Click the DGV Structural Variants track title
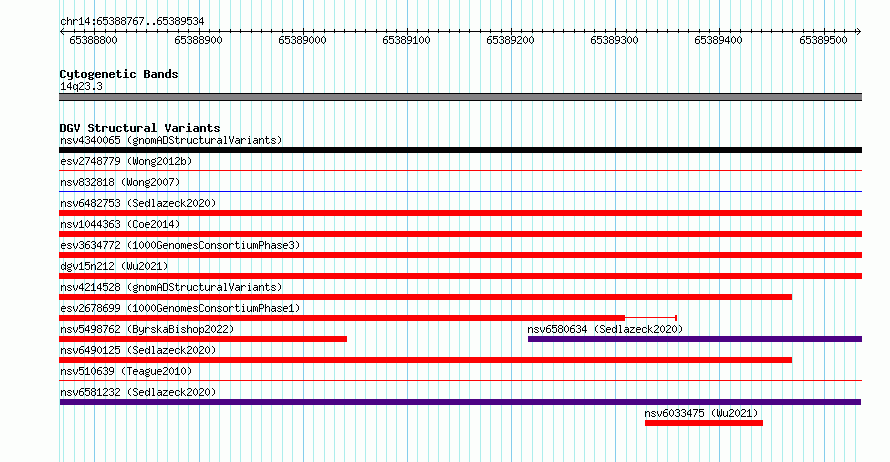The width and height of the screenshot is (890, 462). [140, 128]
